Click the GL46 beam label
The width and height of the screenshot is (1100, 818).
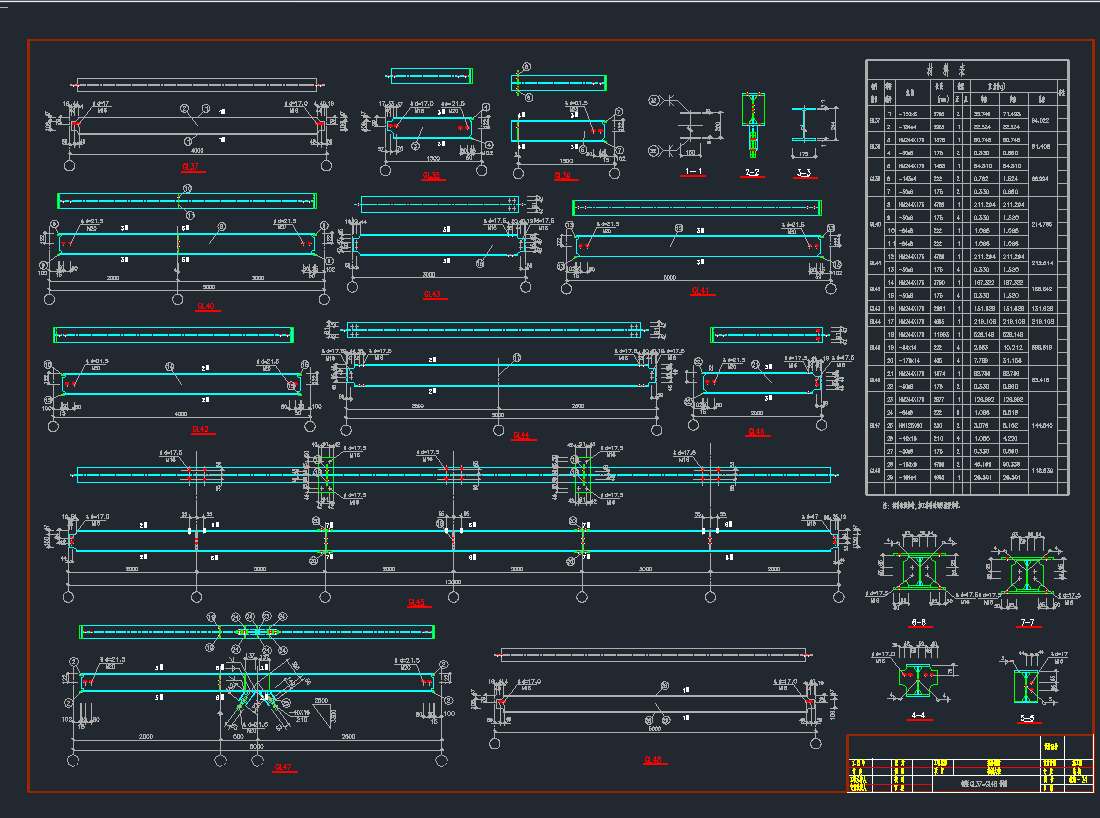click(757, 432)
